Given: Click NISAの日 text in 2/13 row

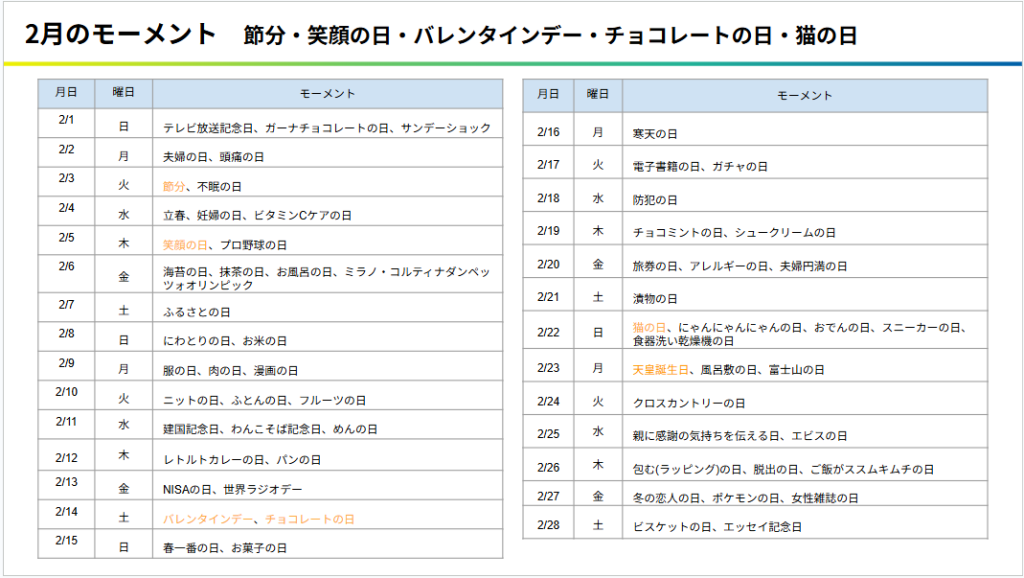Looking at the screenshot, I should tap(187, 490).
